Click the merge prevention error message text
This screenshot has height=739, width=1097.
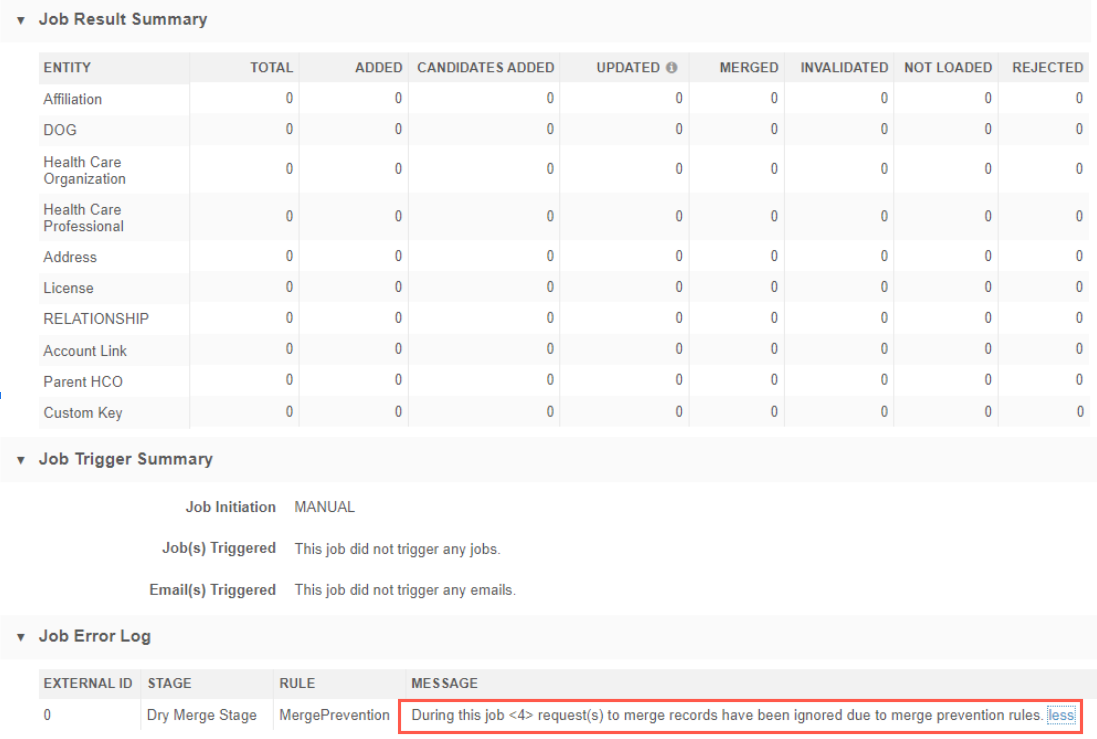726,716
